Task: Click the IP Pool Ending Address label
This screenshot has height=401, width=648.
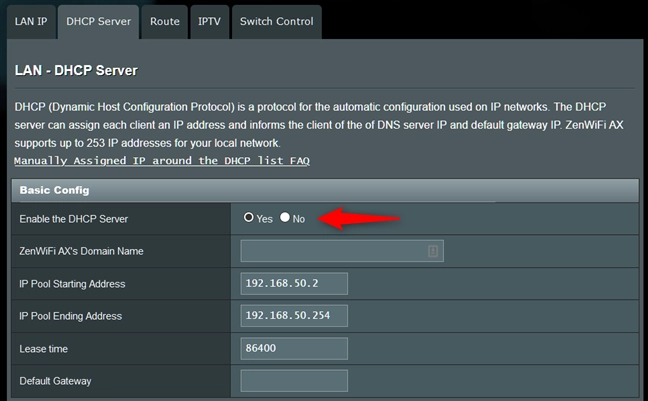Action: pyautogui.click(x=70, y=316)
